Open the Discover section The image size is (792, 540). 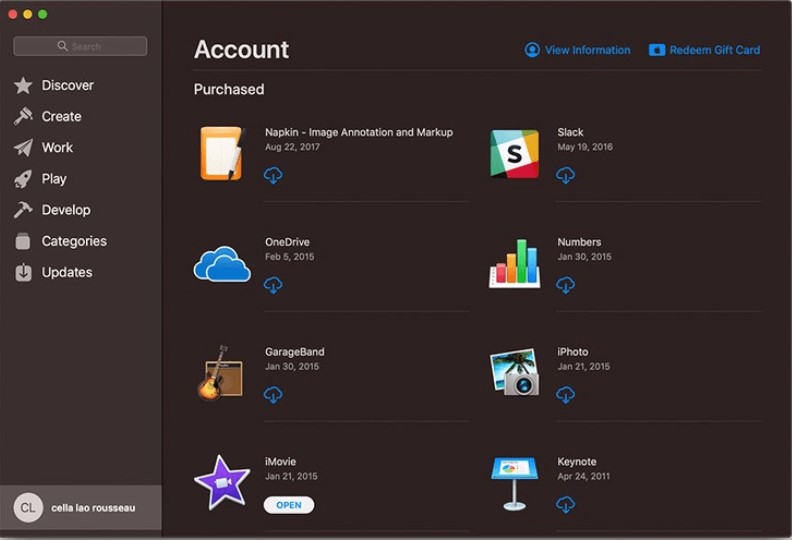(x=68, y=85)
